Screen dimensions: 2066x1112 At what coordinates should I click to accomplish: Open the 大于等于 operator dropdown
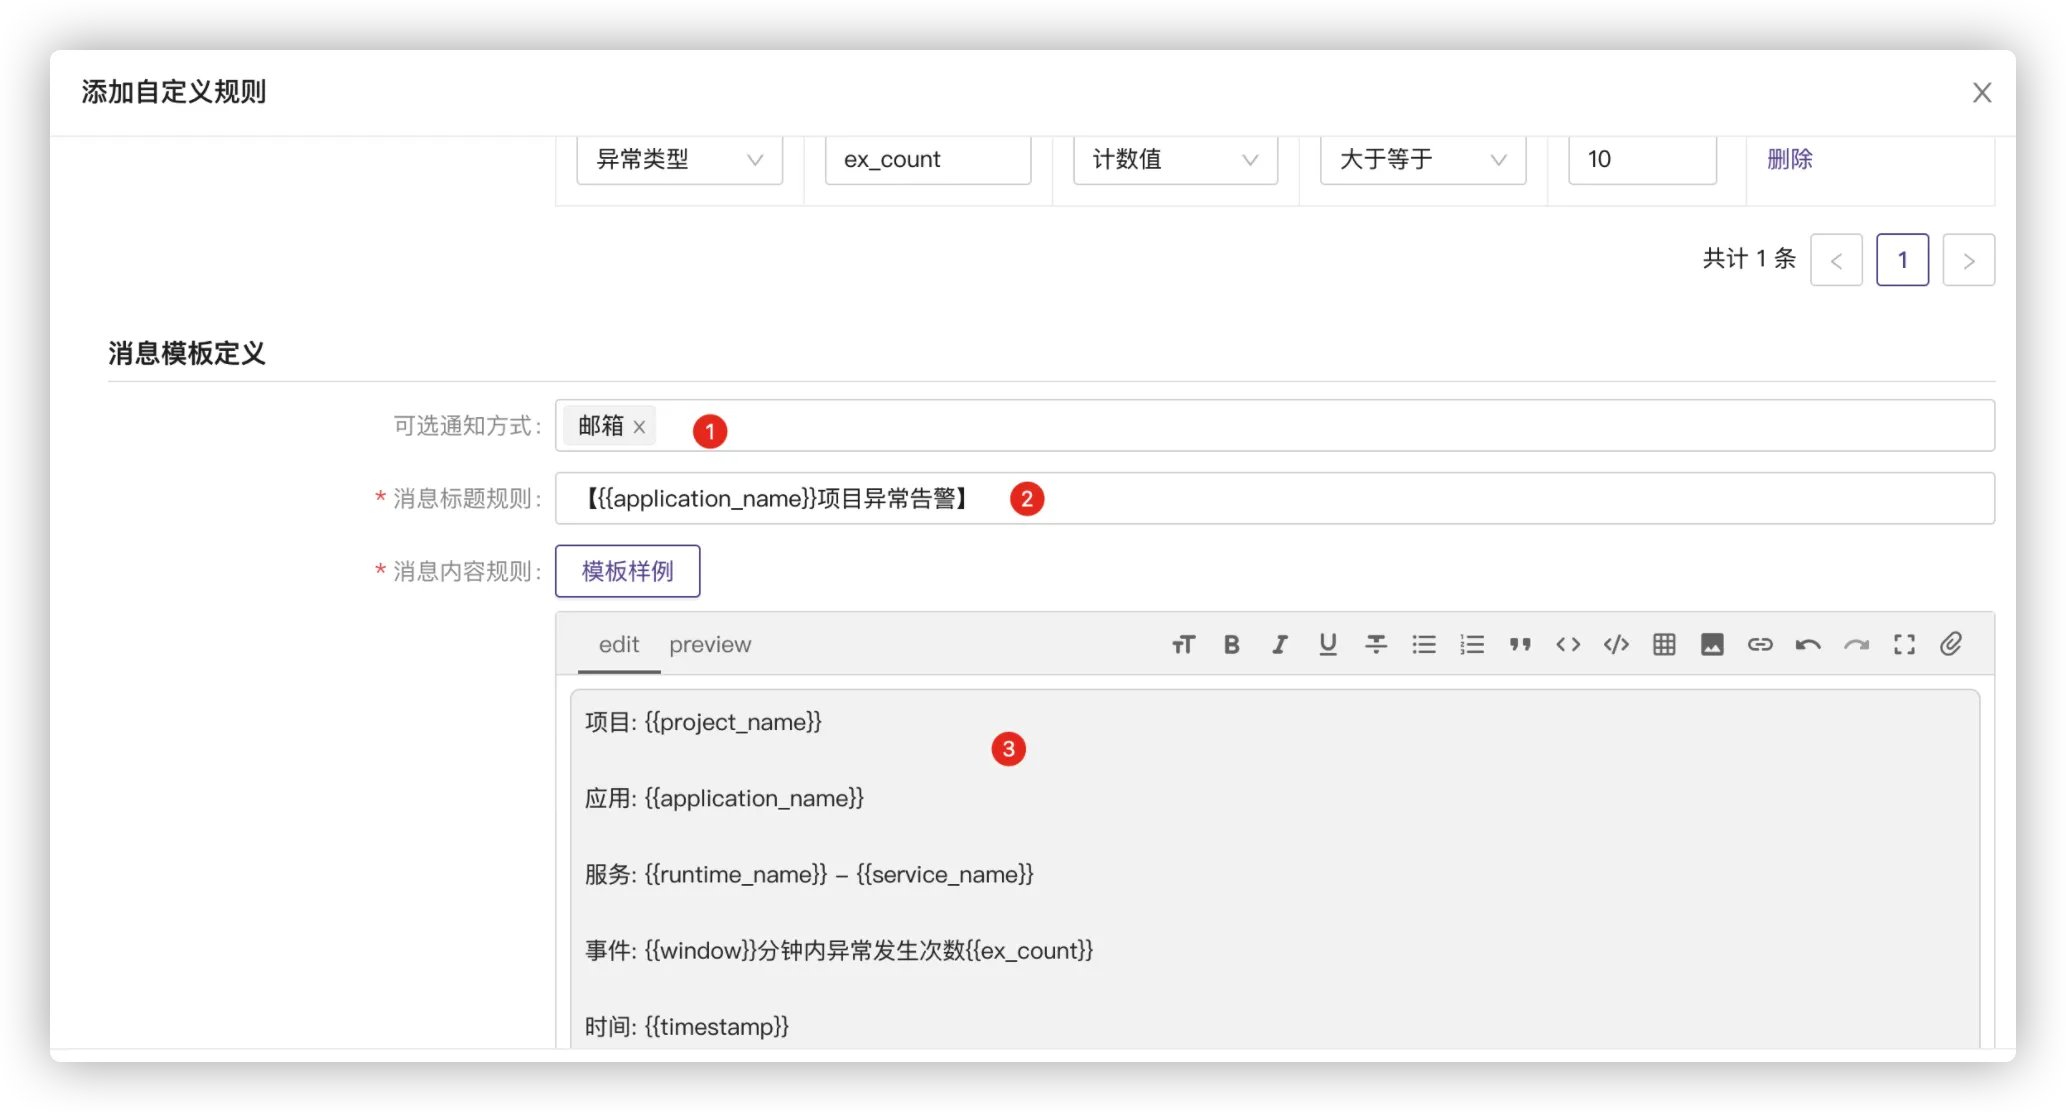pos(1422,160)
